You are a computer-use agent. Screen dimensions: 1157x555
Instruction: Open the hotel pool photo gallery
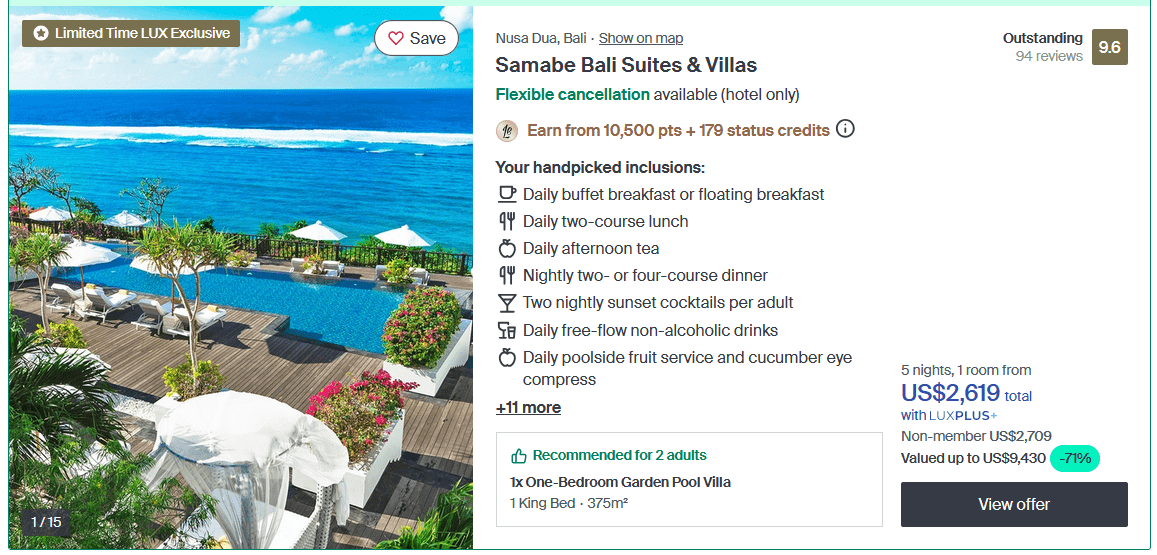[241, 278]
